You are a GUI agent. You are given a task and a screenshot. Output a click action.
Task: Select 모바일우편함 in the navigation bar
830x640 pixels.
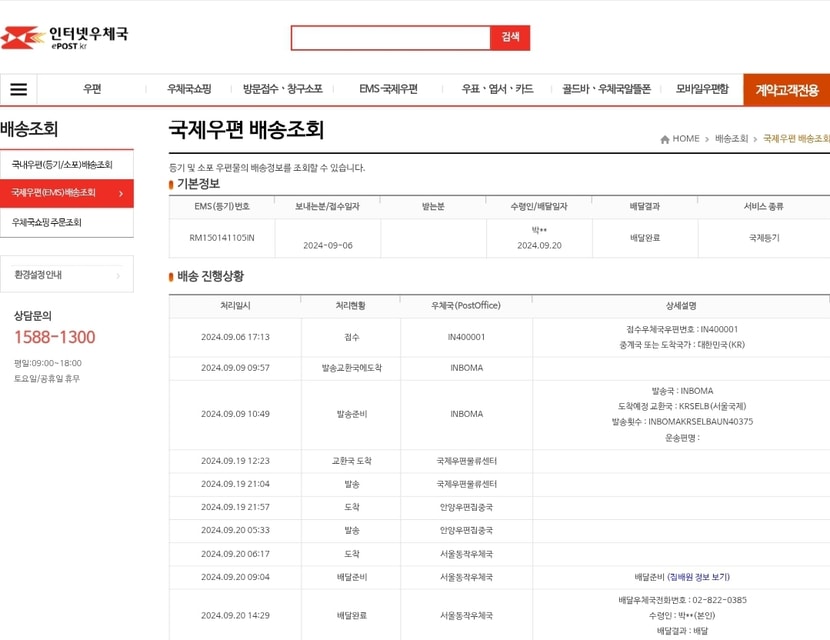[702, 89]
